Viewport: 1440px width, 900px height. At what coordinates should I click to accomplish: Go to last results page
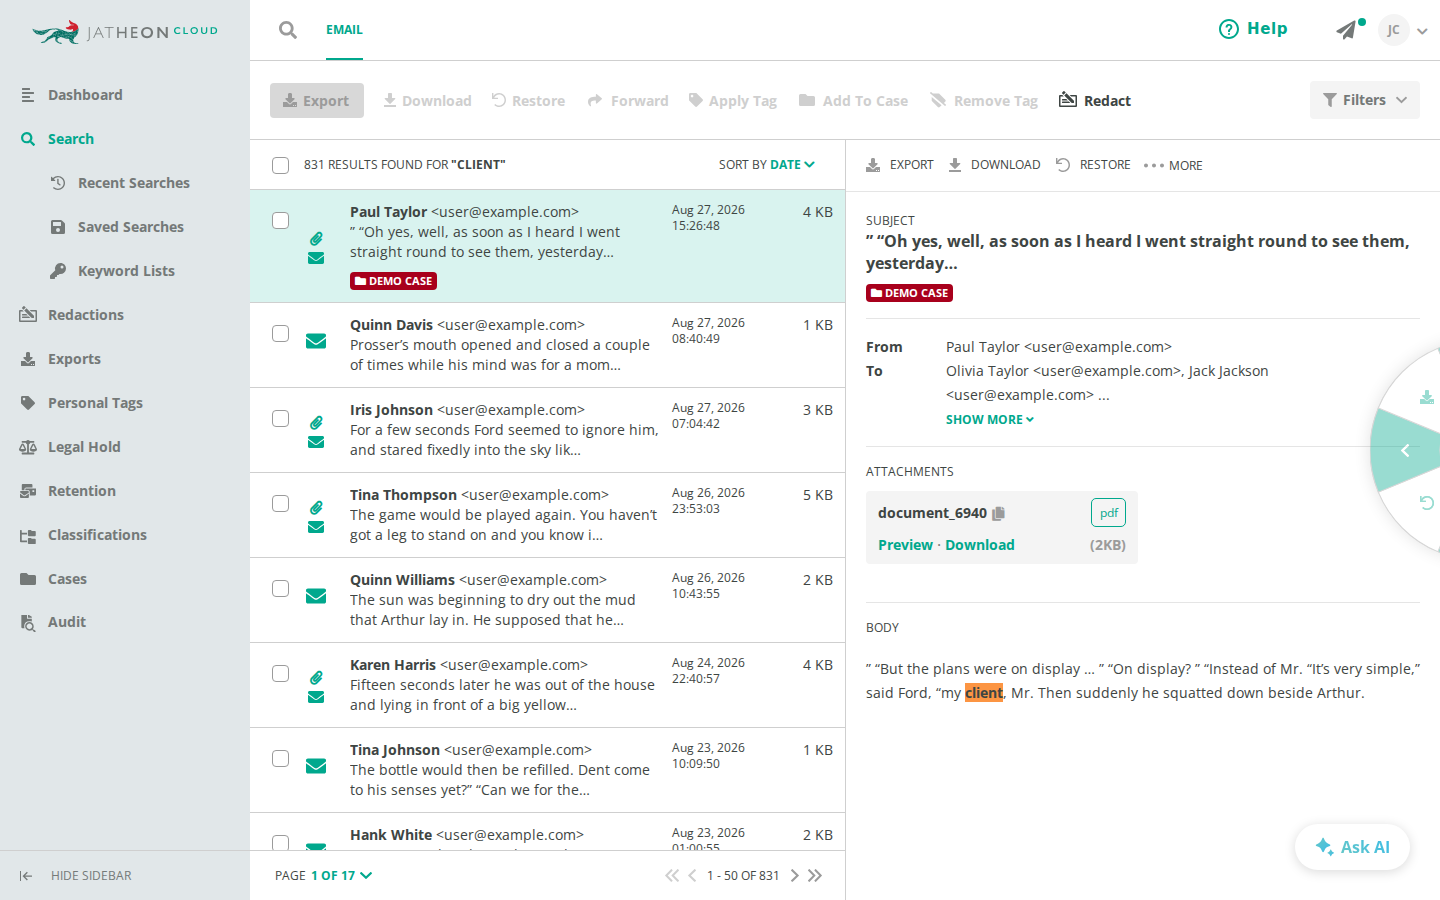click(x=815, y=875)
